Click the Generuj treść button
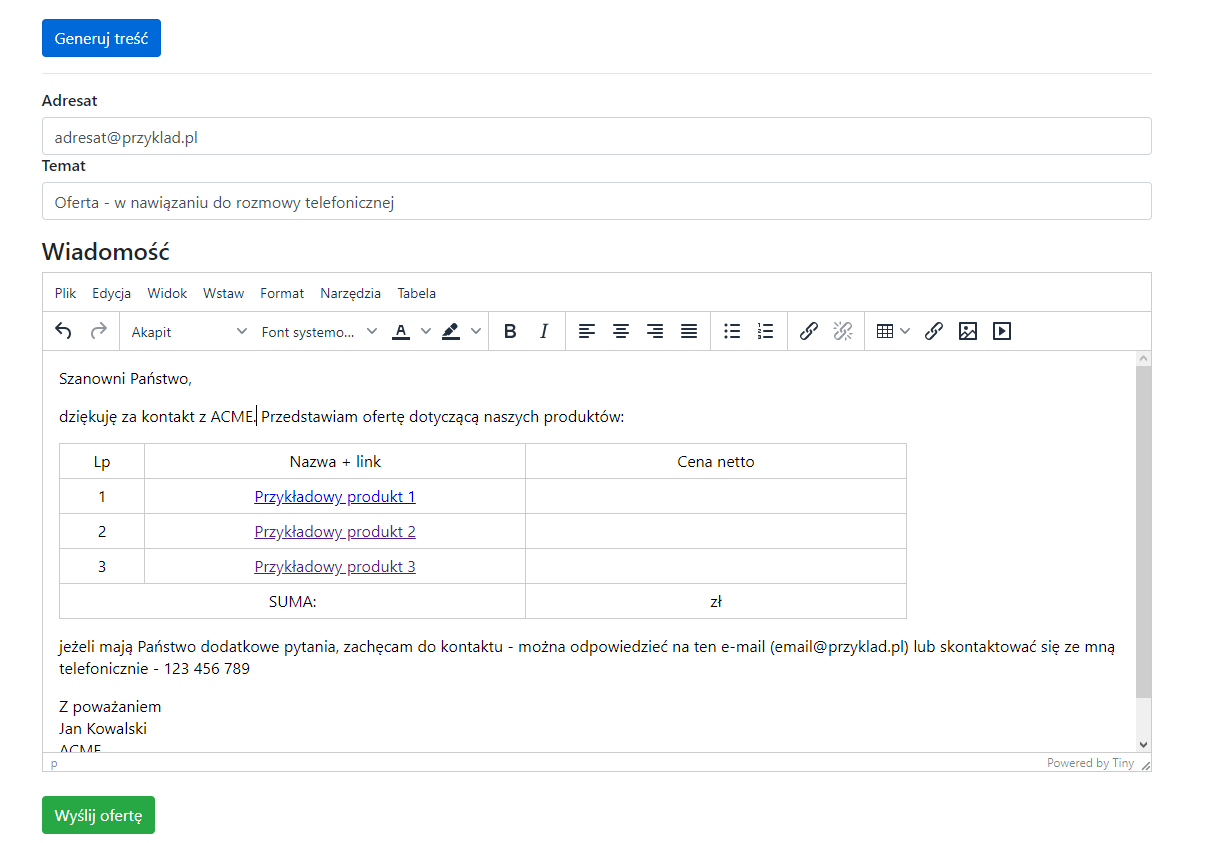This screenshot has height=843, width=1212. pos(101,38)
